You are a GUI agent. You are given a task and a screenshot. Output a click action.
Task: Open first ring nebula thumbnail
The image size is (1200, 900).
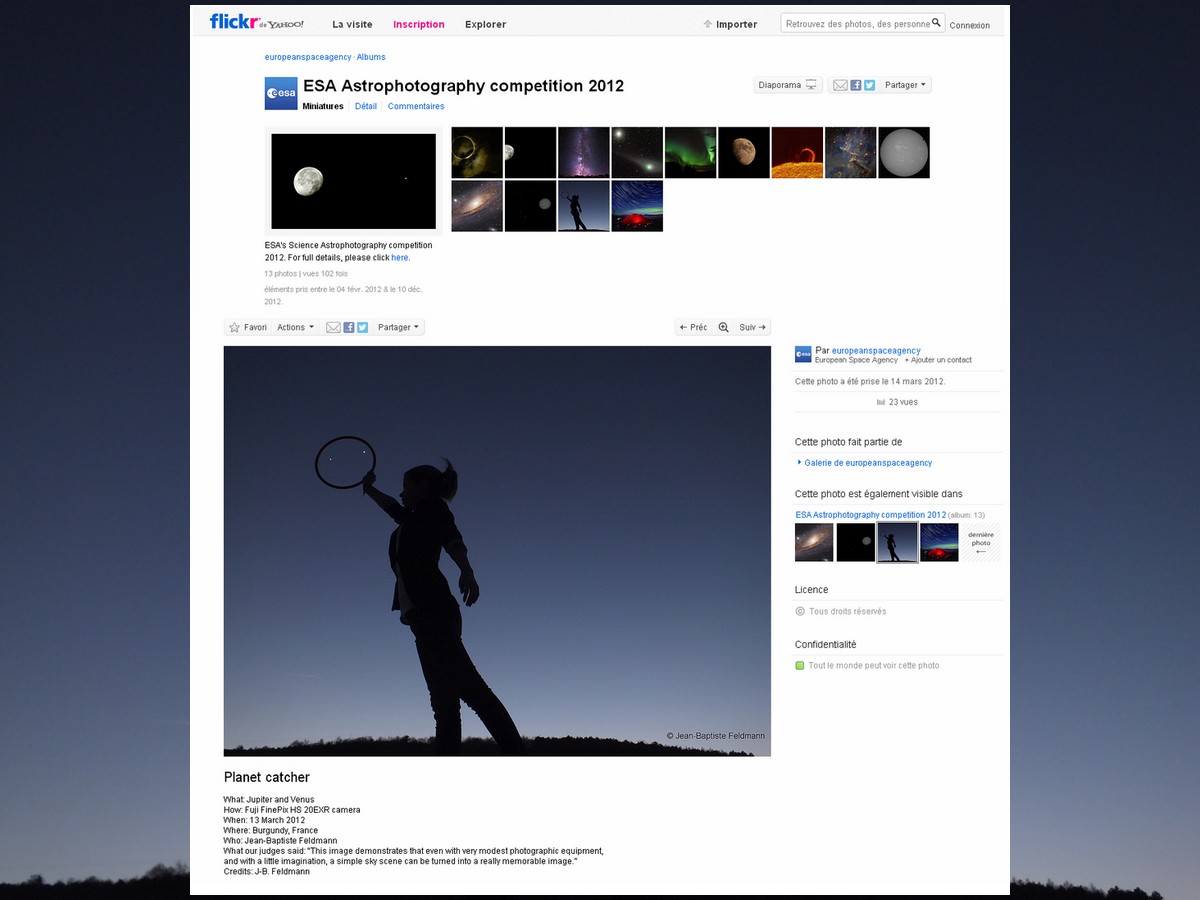[477, 152]
